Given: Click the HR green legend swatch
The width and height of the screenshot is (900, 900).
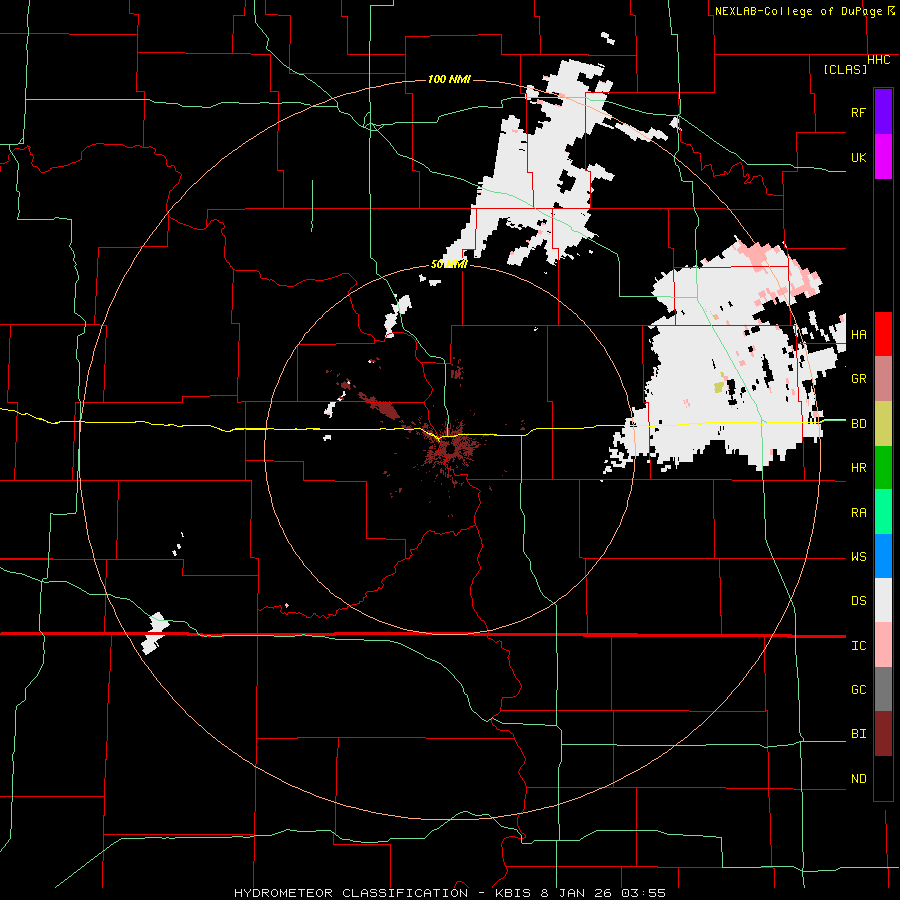Looking at the screenshot, I should tap(883, 468).
